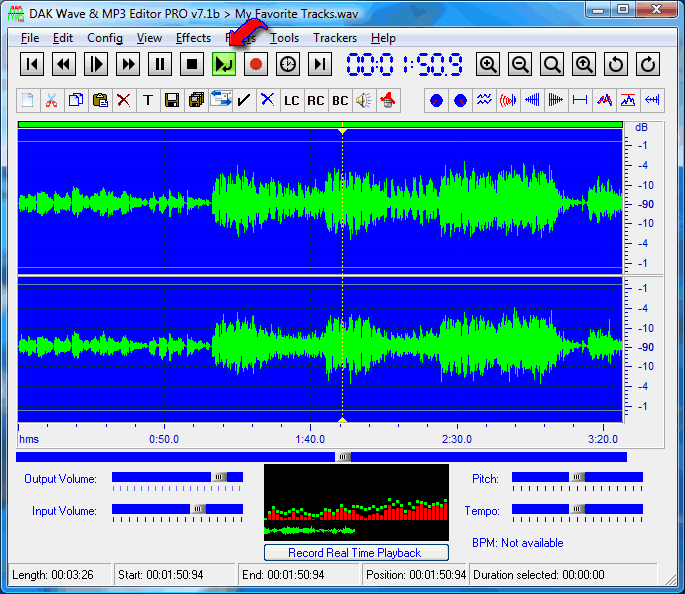The image size is (685, 594).
Task: Click the blue wavy lines effect icon
Action: coord(484,100)
